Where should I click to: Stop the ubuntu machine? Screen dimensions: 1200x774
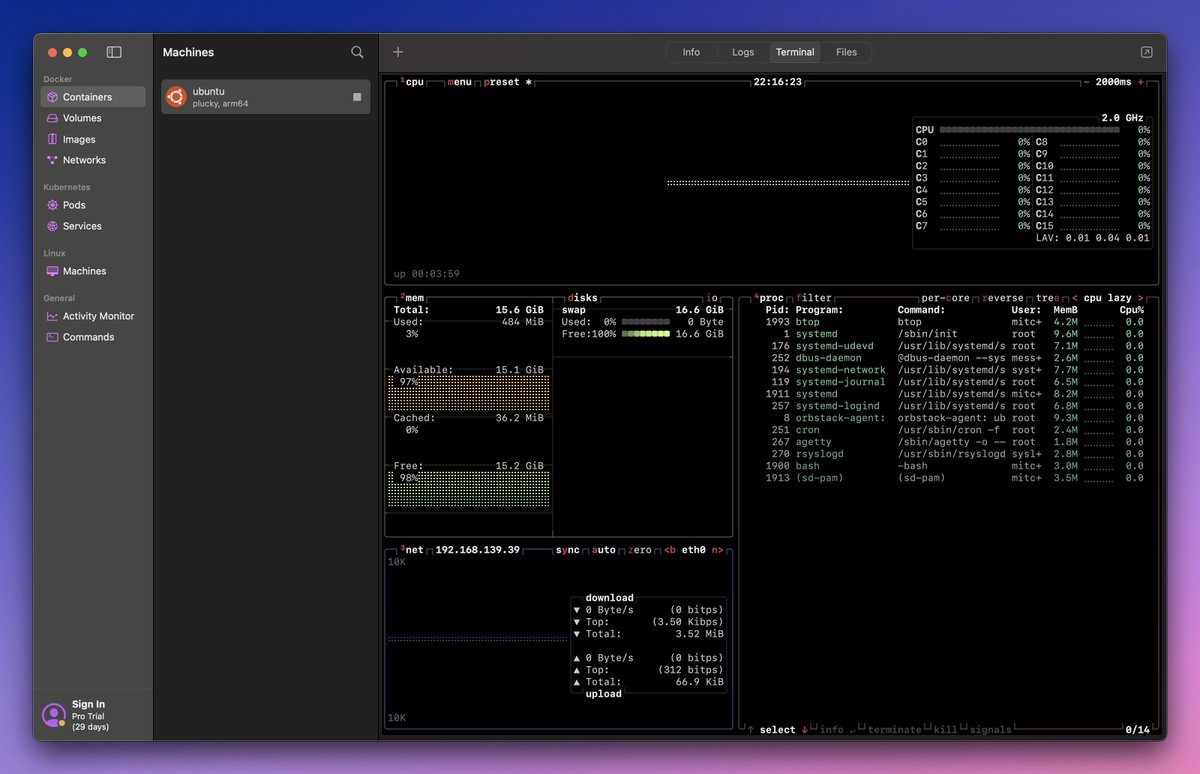[355, 96]
